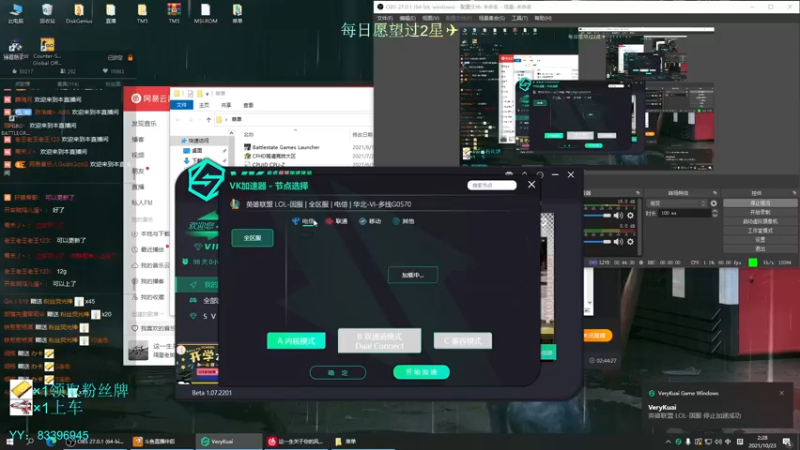This screenshot has width=800, height=450.
Task: Open Counter-Strike Global Offensive desktop shortcut
Action: pos(47,52)
